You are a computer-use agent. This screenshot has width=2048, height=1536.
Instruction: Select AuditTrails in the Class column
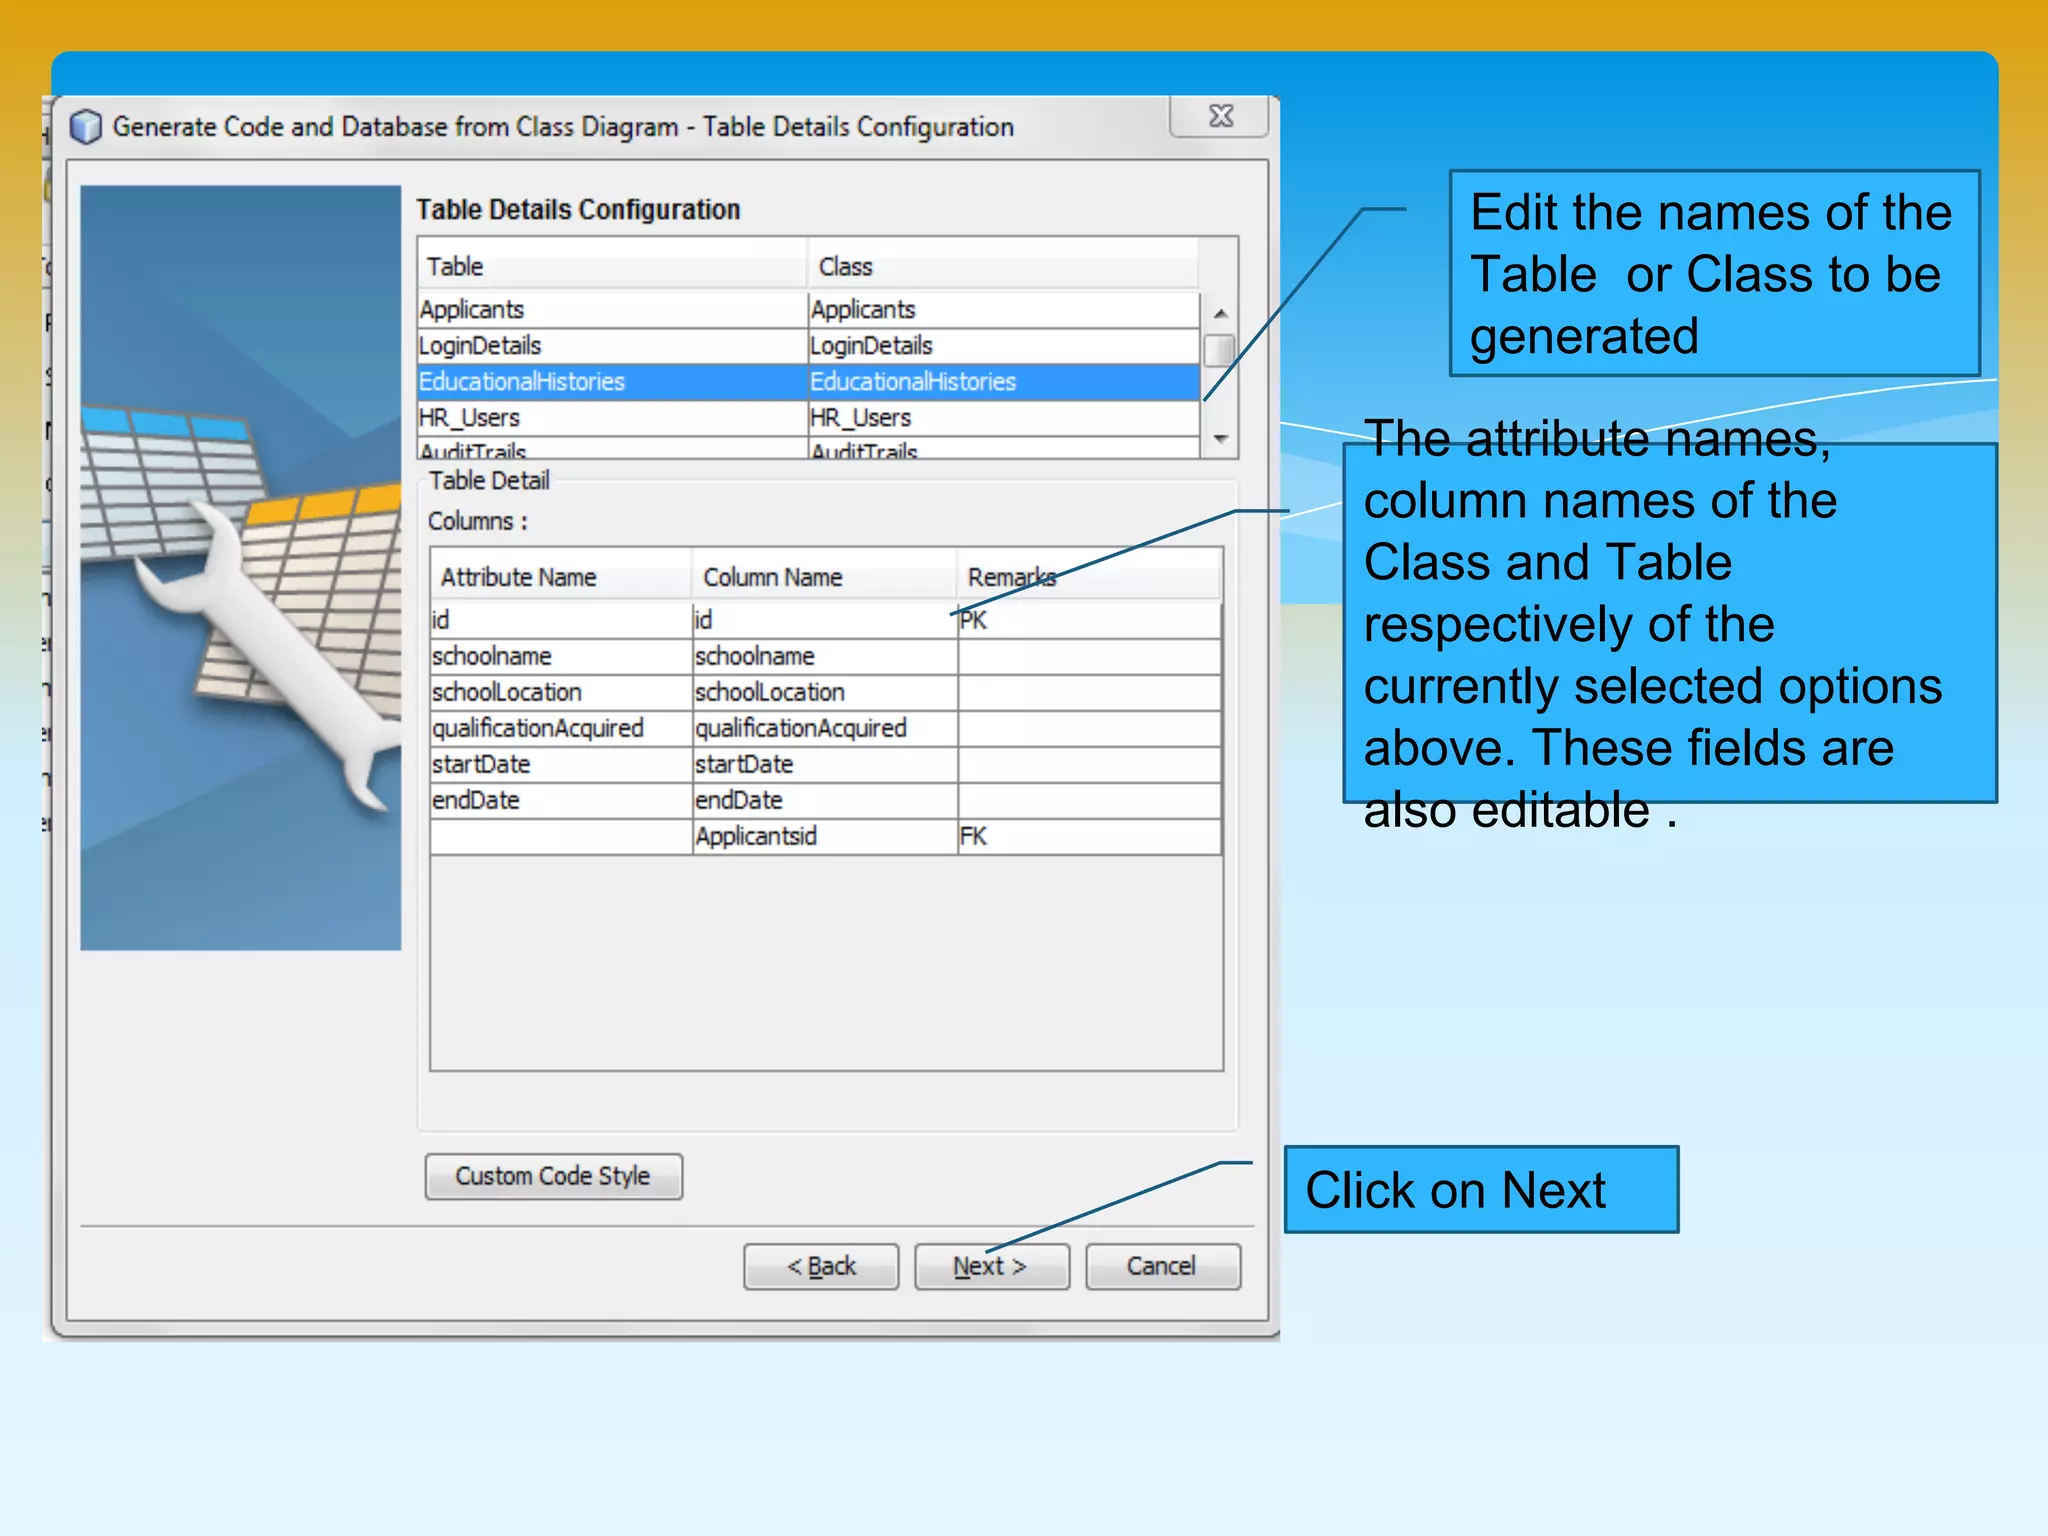1004,449
